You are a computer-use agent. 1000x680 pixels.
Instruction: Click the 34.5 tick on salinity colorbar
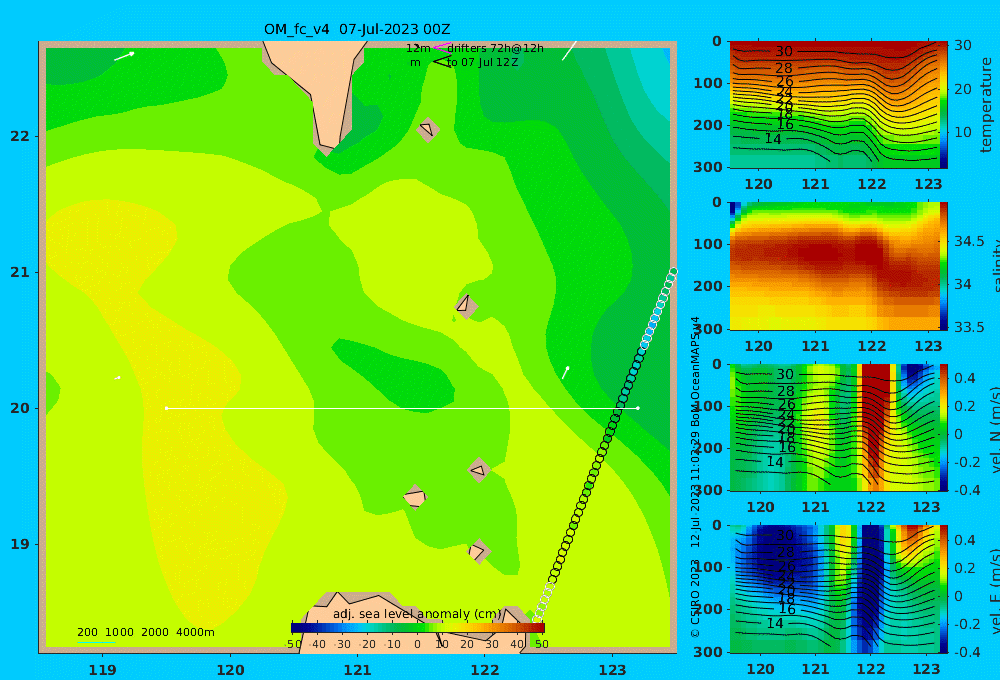tap(969, 241)
